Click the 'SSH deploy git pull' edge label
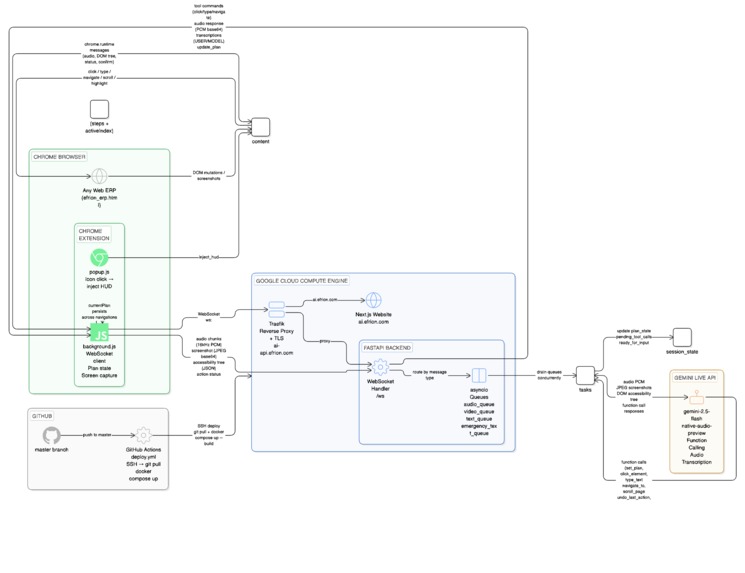 pyautogui.click(x=209, y=435)
